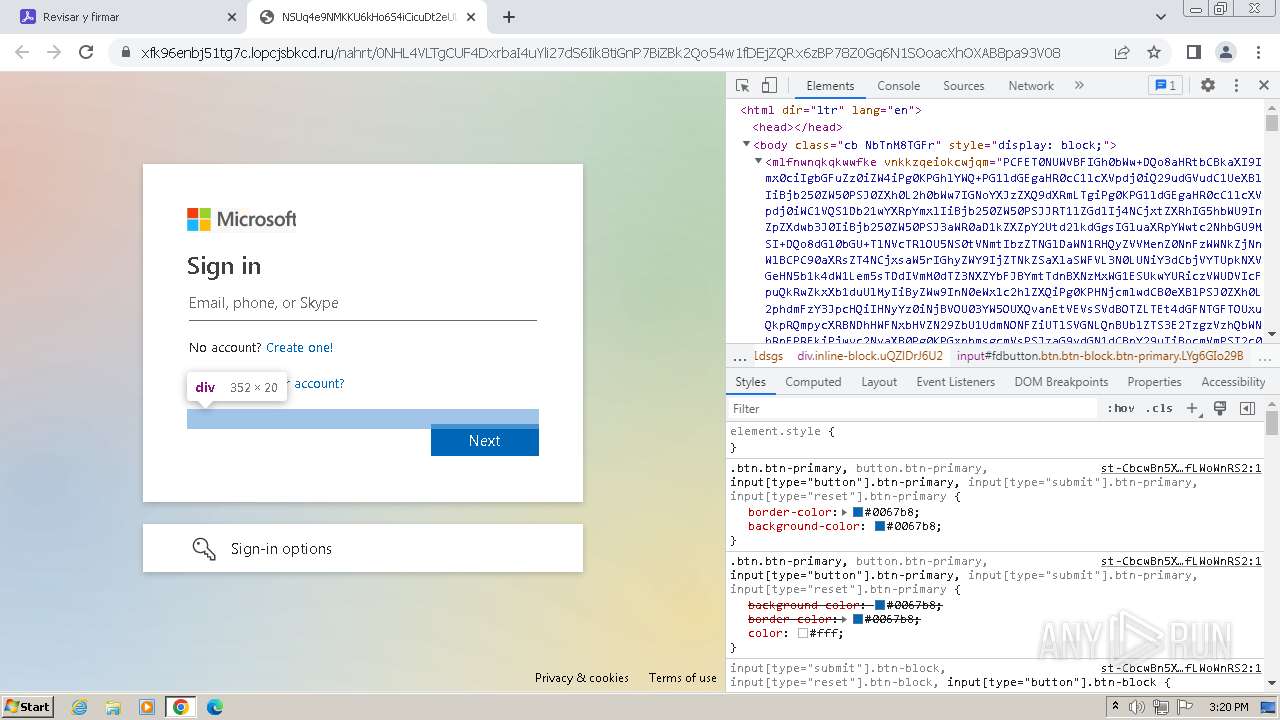The width and height of the screenshot is (1280, 720).
Task: Toggle the :hov element state panel
Action: (1121, 409)
